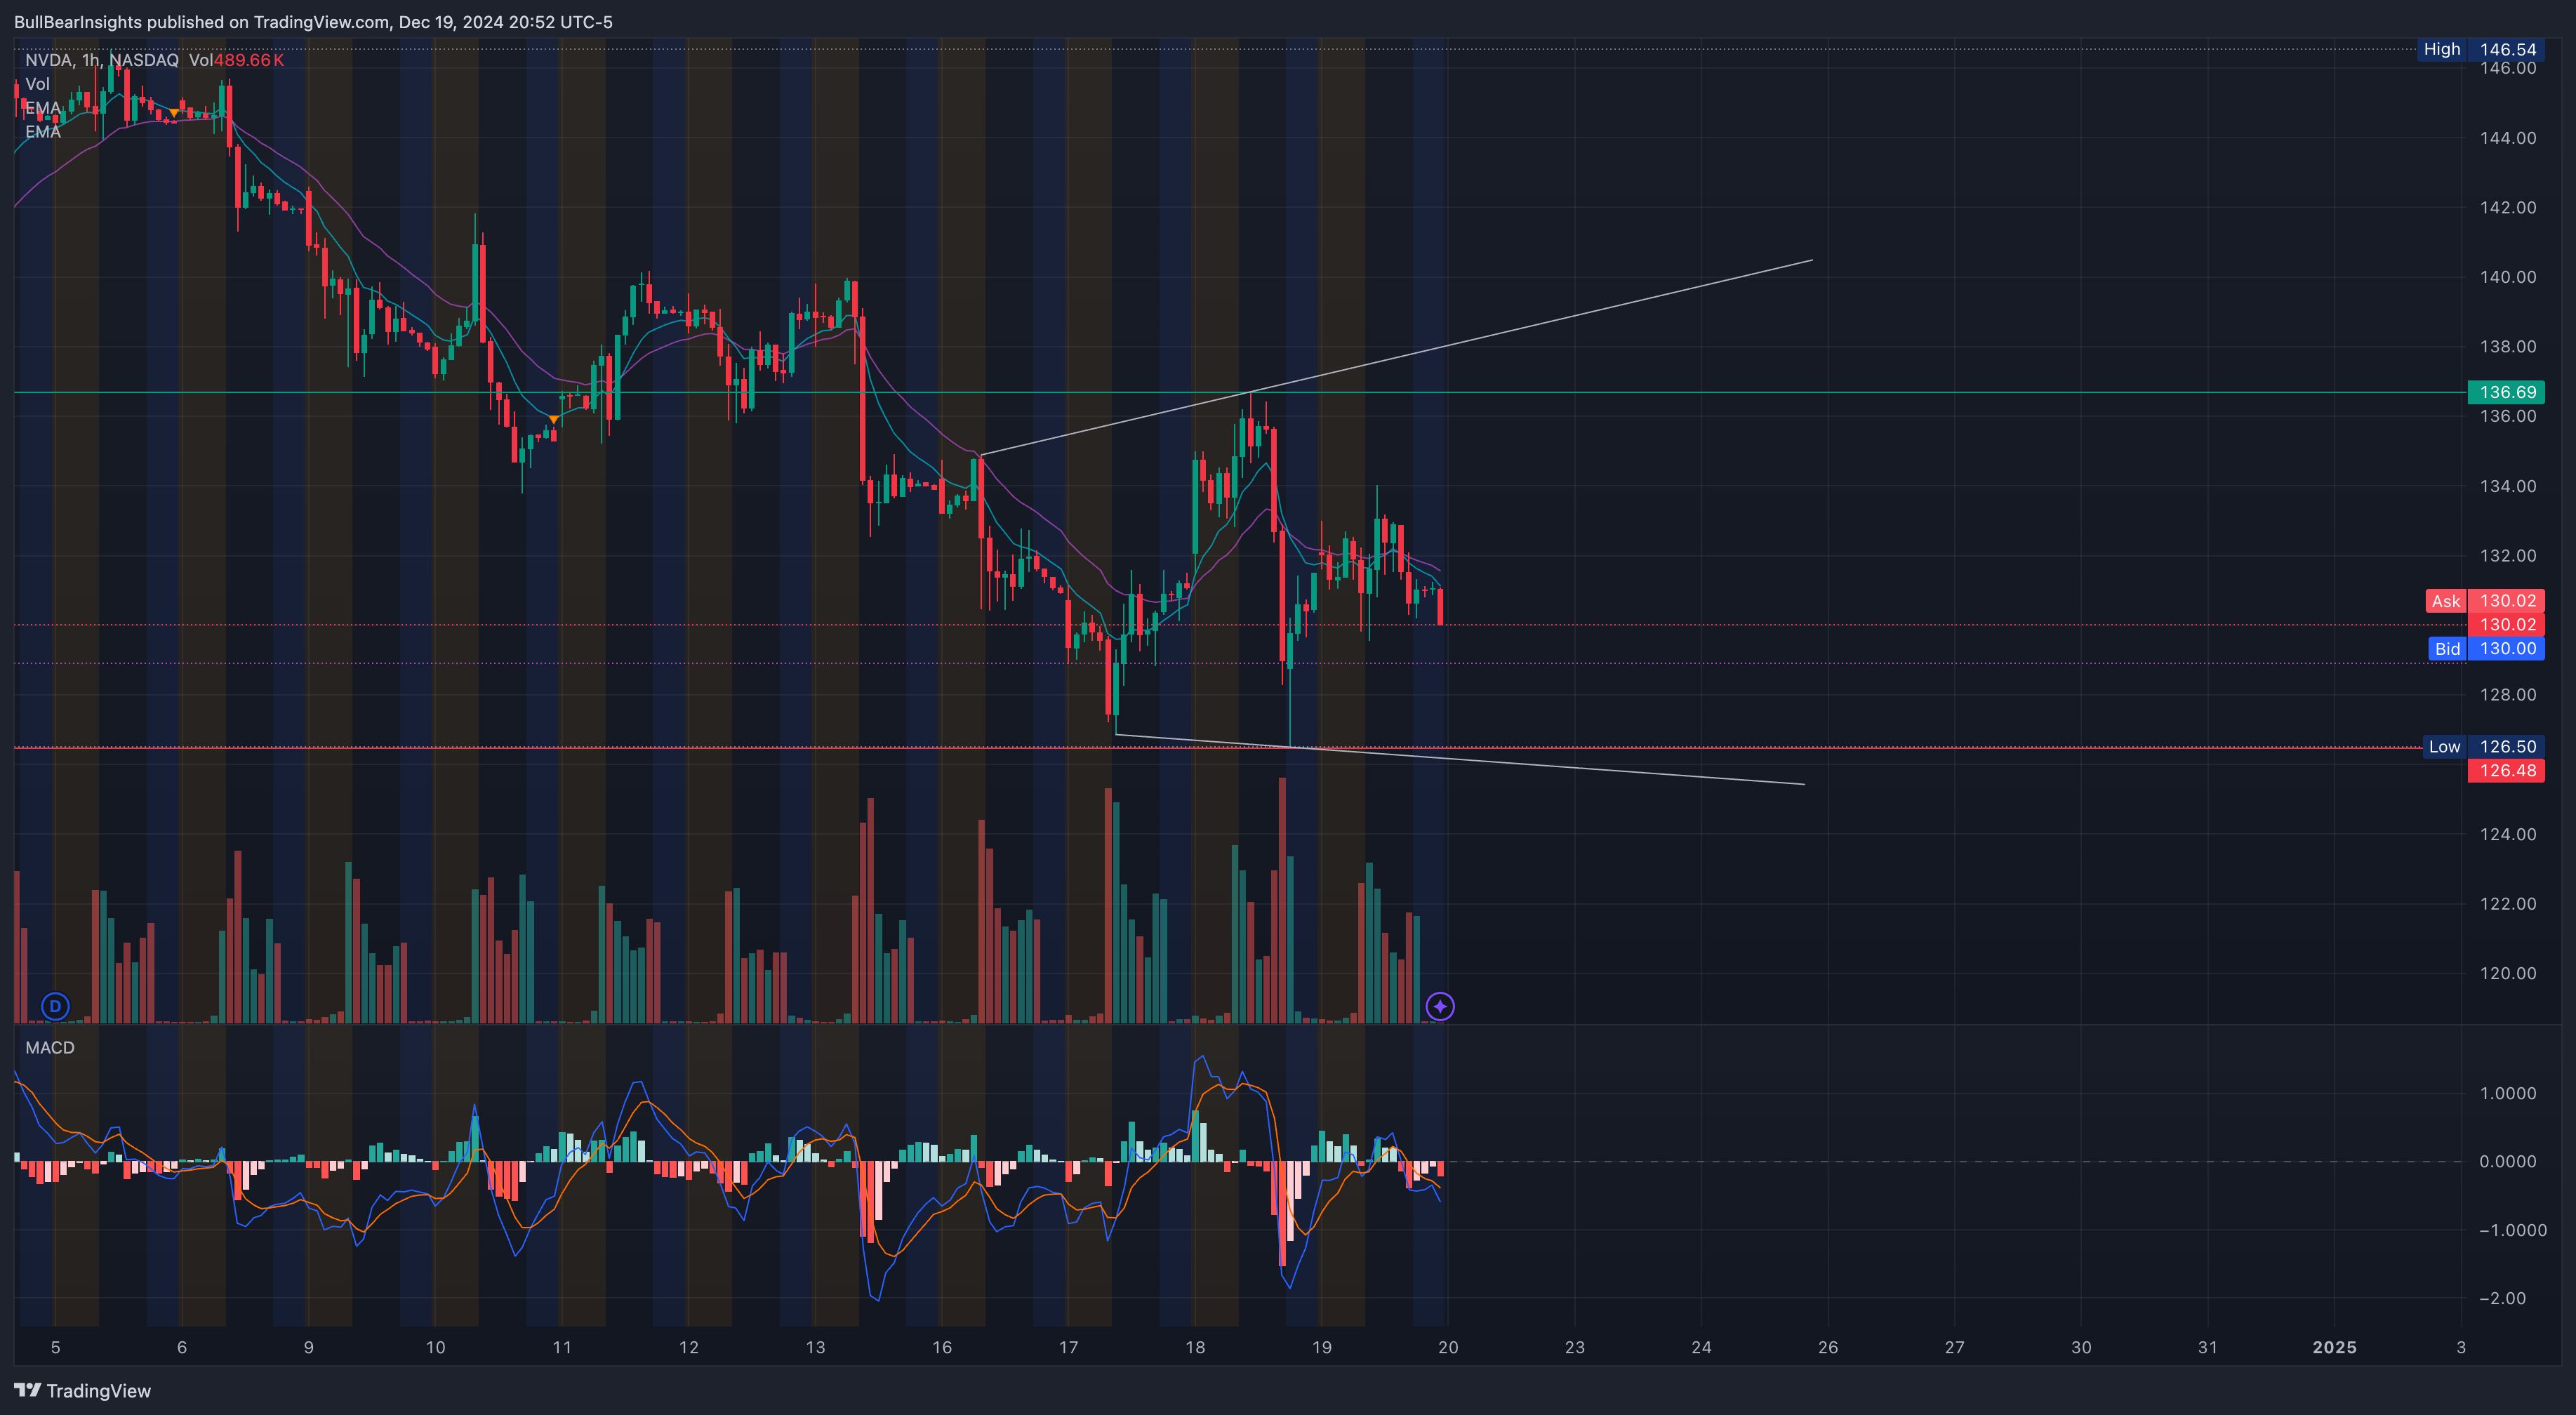Click the TradingView logo at bottom left
The width and height of the screenshot is (2576, 1415).
[82, 1391]
